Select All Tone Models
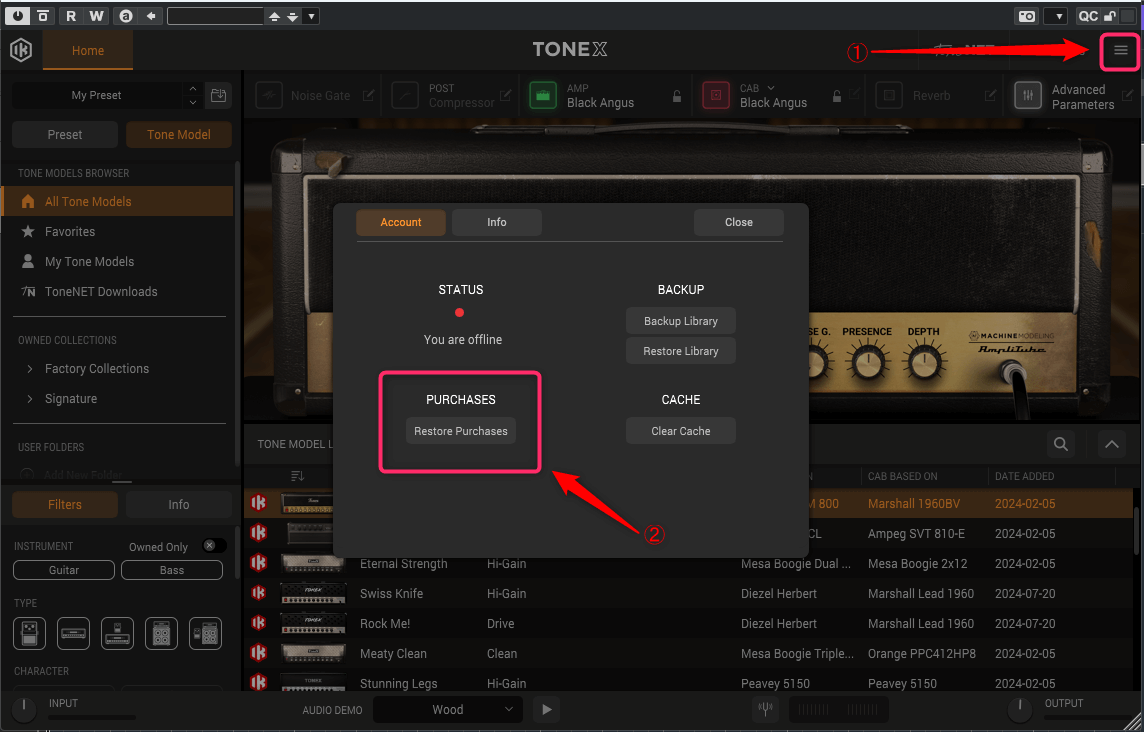This screenshot has width=1144, height=732. pyautogui.click(x=118, y=201)
